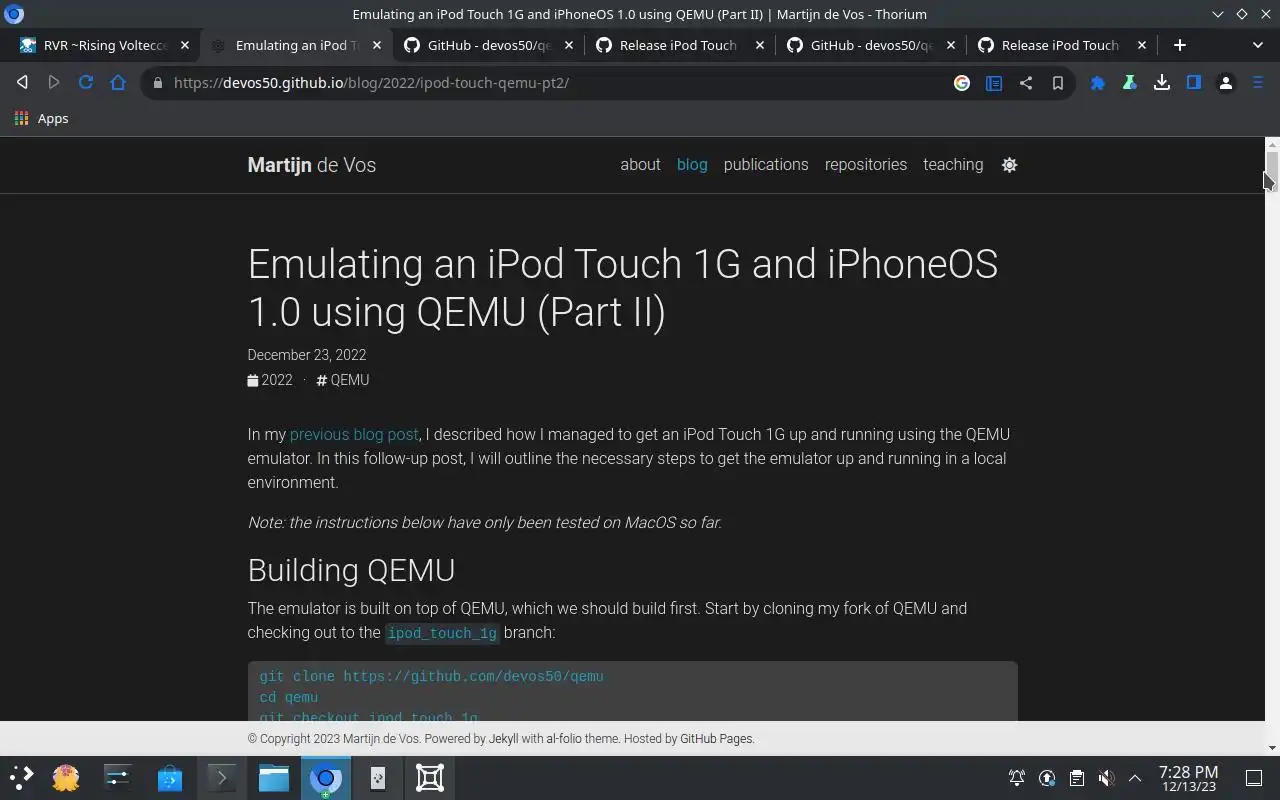Viewport: 1280px width, 800px height.
Task: Switch to second GitHub devos50 tab
Action: click(871, 45)
